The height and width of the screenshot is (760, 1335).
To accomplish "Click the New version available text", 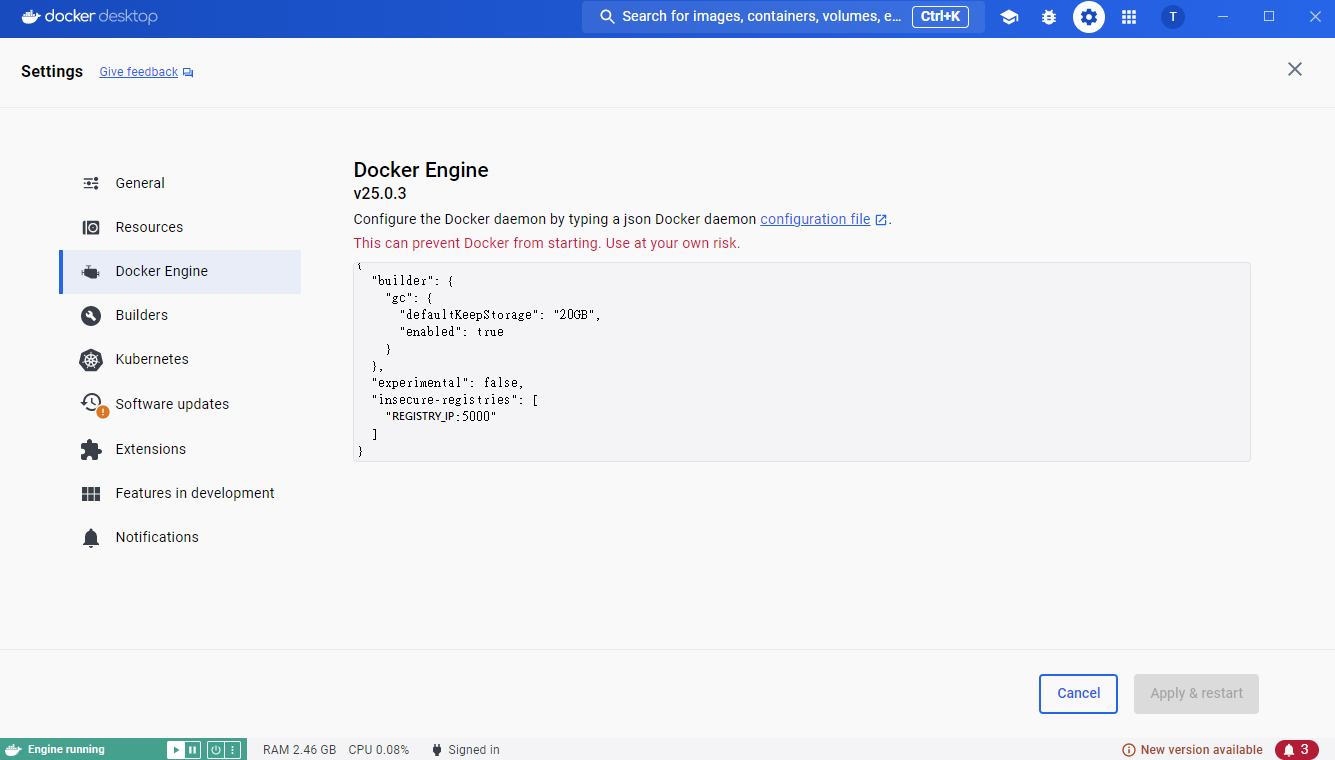I will [1201, 750].
